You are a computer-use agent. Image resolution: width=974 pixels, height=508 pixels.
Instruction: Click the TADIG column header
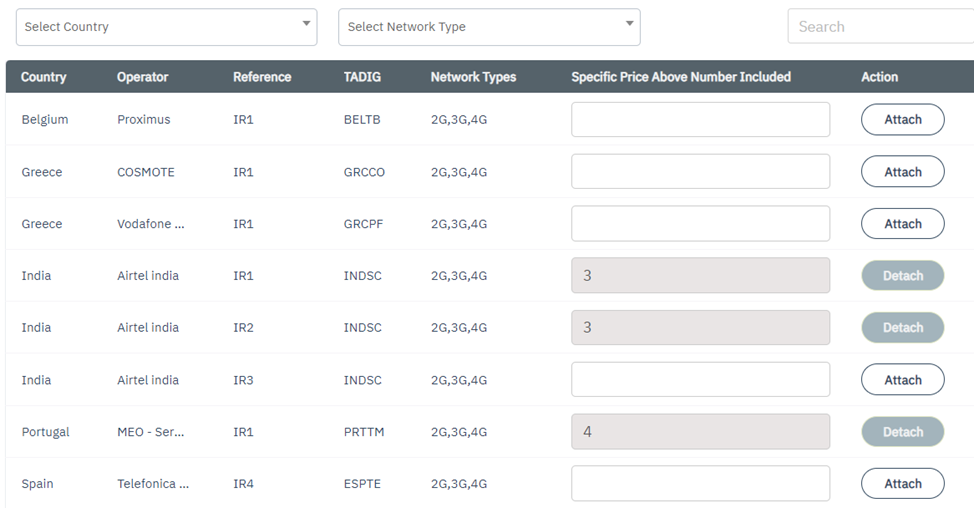(x=362, y=77)
